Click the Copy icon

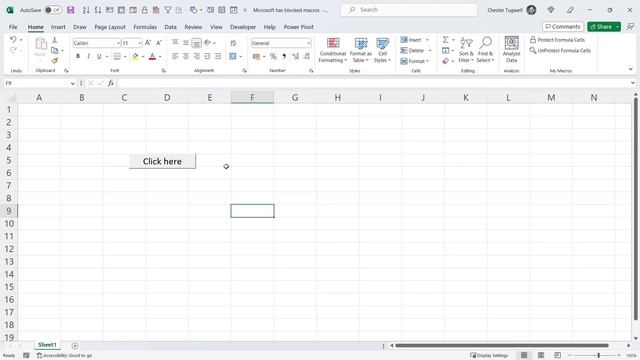click(x=54, y=50)
